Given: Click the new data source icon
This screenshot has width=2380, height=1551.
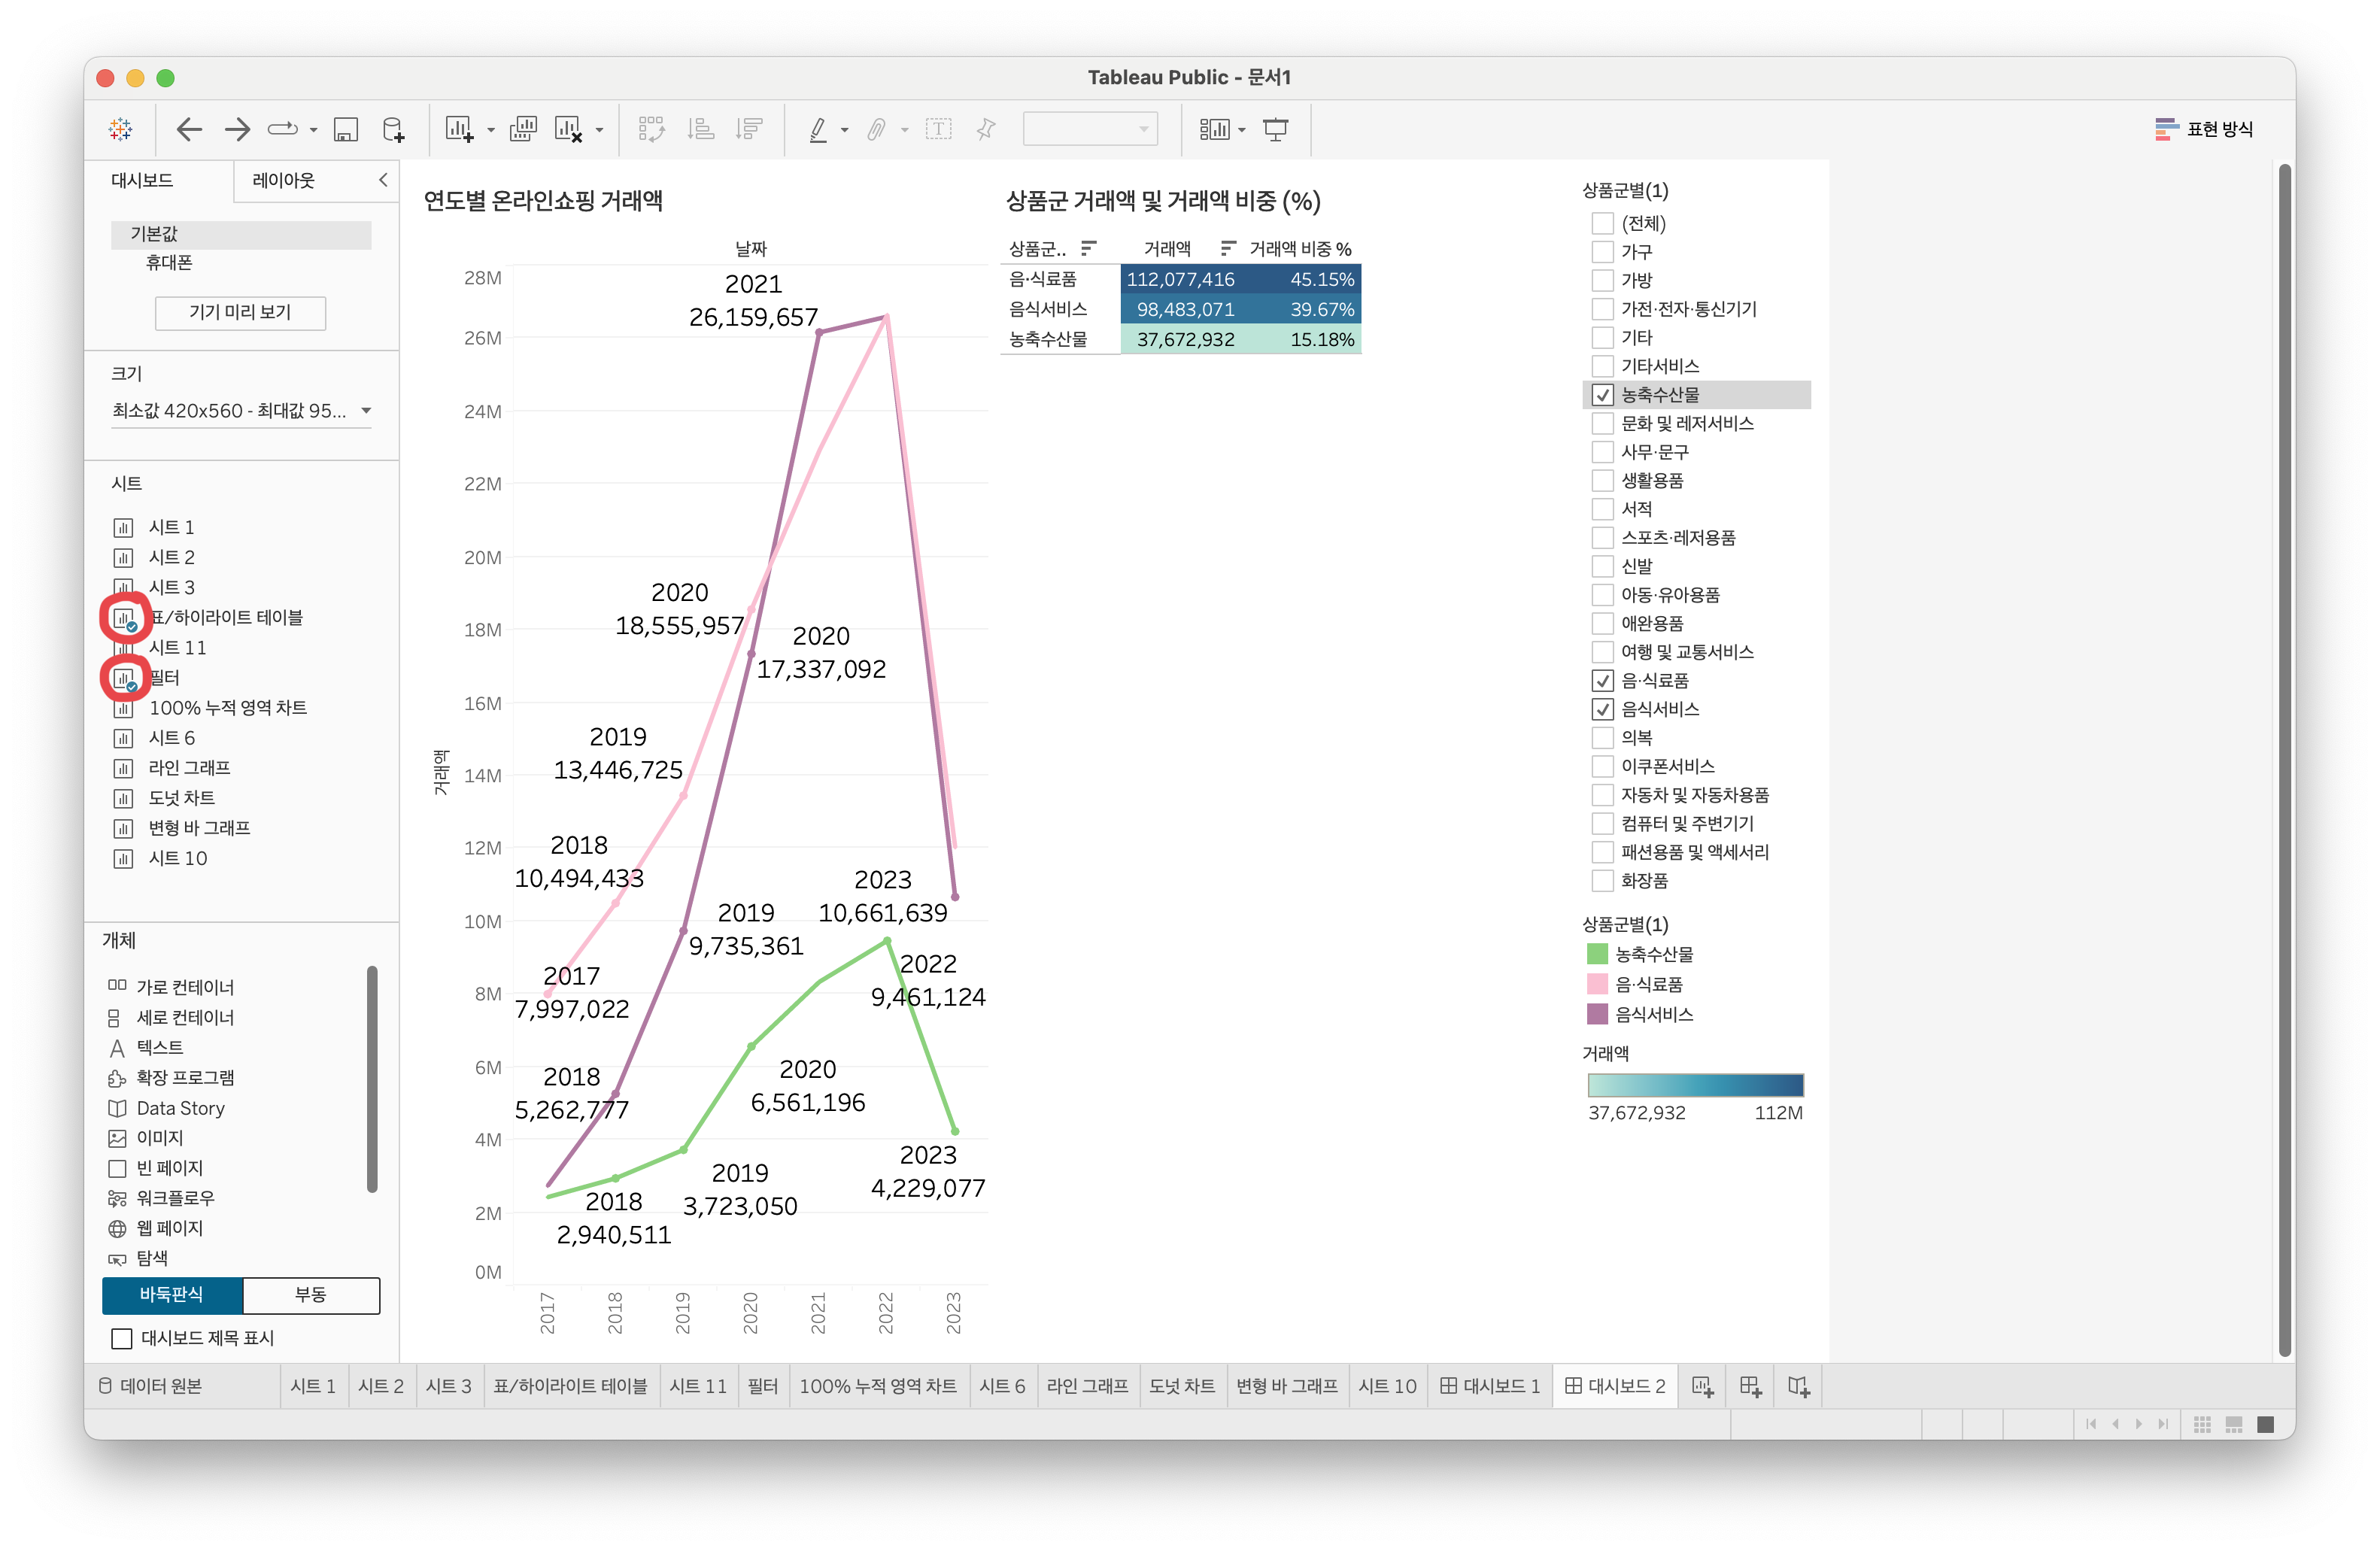Looking at the screenshot, I should 394,129.
